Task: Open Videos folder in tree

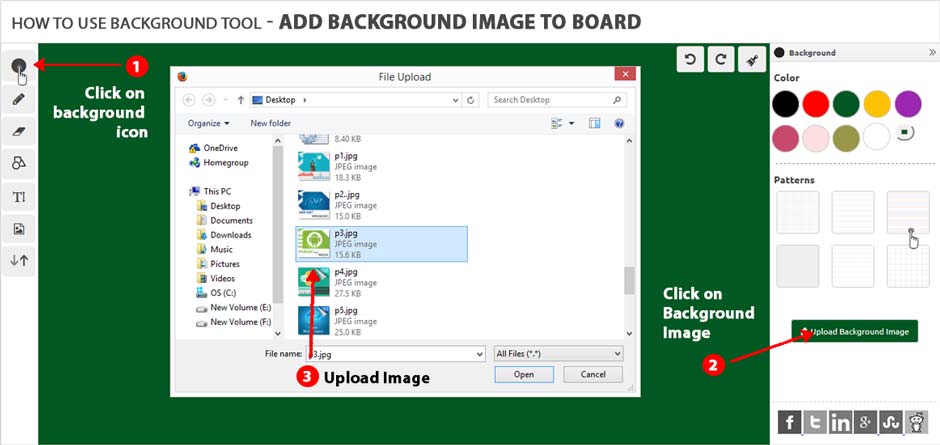Action: (x=216, y=278)
